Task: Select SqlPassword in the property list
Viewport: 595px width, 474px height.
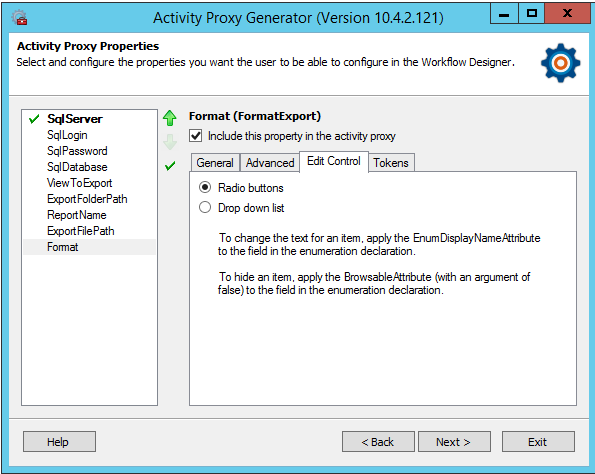Action: (77, 151)
